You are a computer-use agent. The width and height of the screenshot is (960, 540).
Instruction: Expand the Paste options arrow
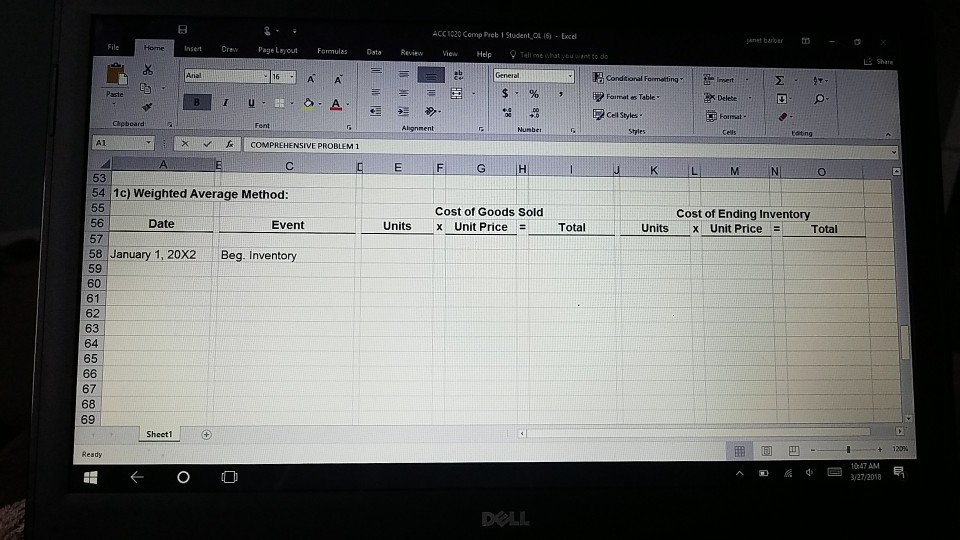click(114, 103)
